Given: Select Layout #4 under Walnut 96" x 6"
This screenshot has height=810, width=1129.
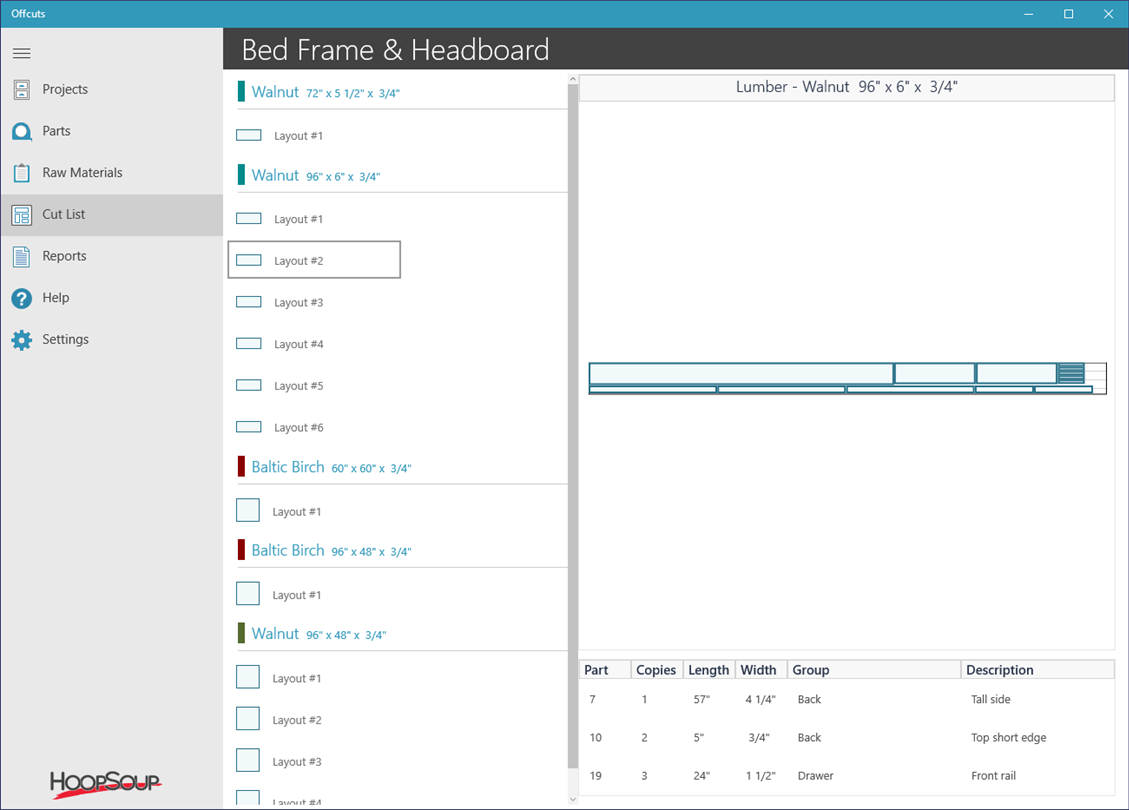Looking at the screenshot, I should [x=314, y=344].
